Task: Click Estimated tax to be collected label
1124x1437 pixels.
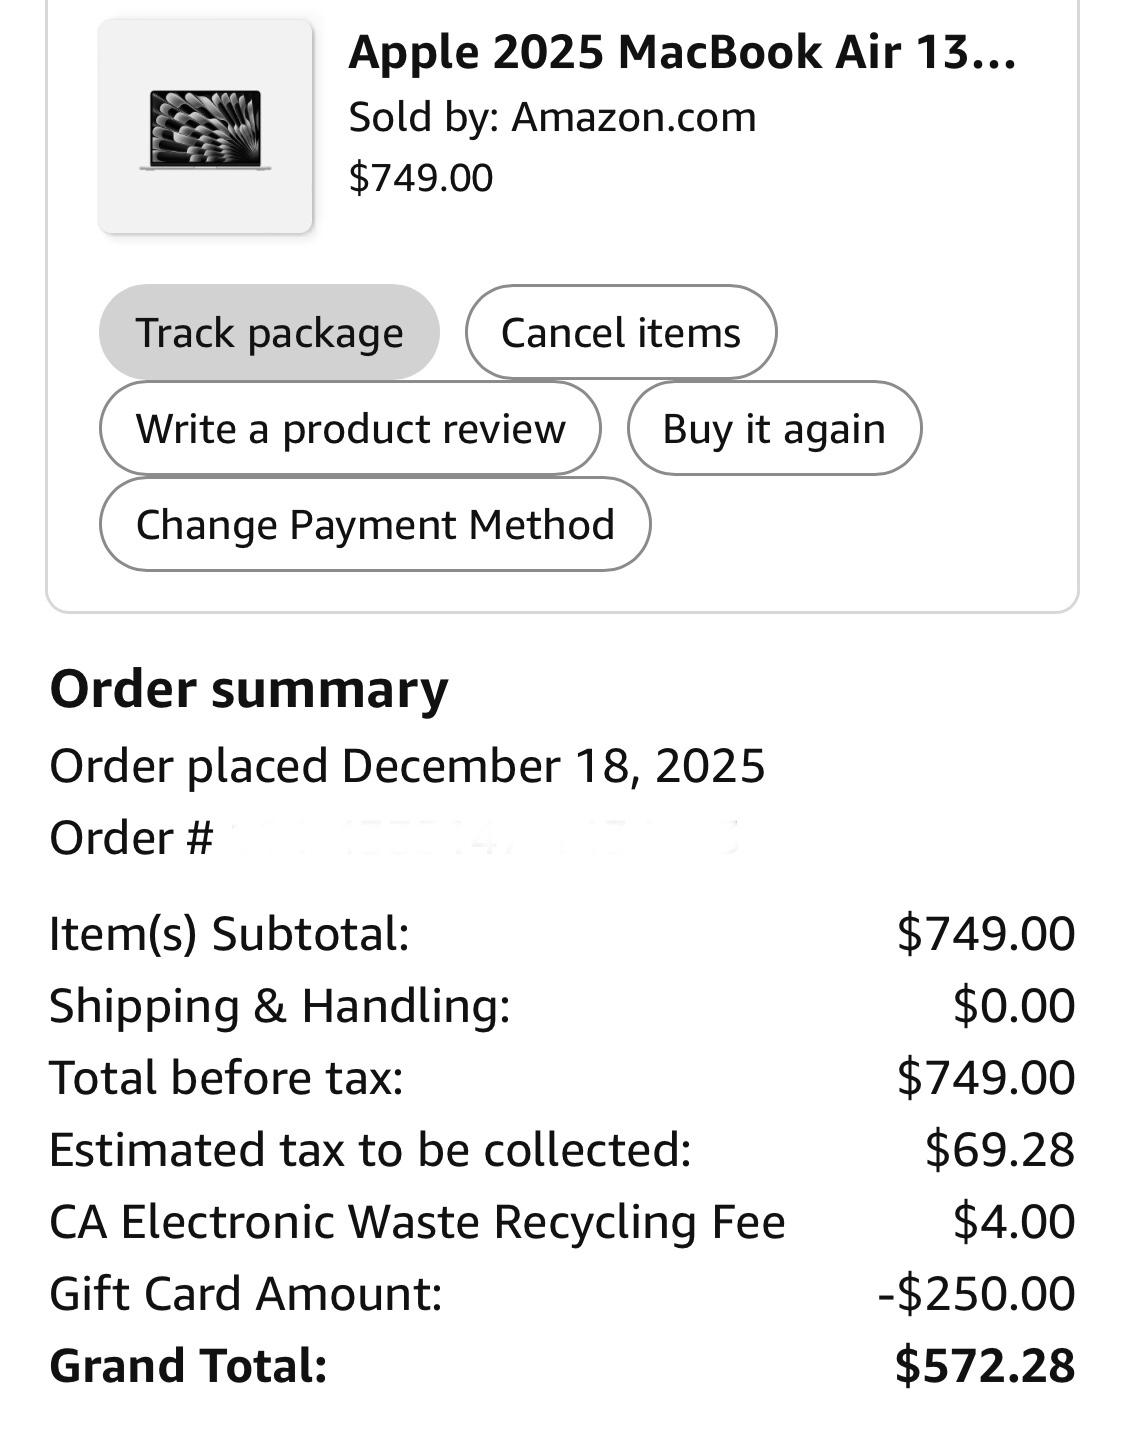Action: click(370, 1150)
